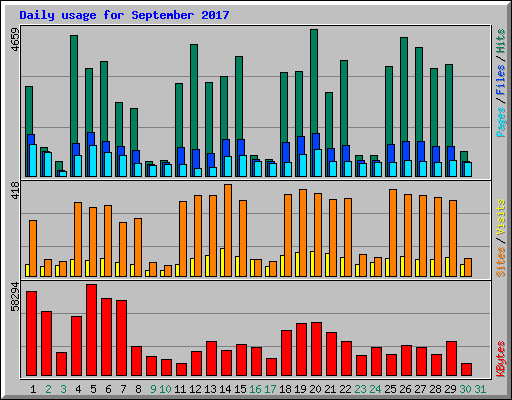Click green weekend day label '16'
Screen dimensions: 512x400
[255, 389]
